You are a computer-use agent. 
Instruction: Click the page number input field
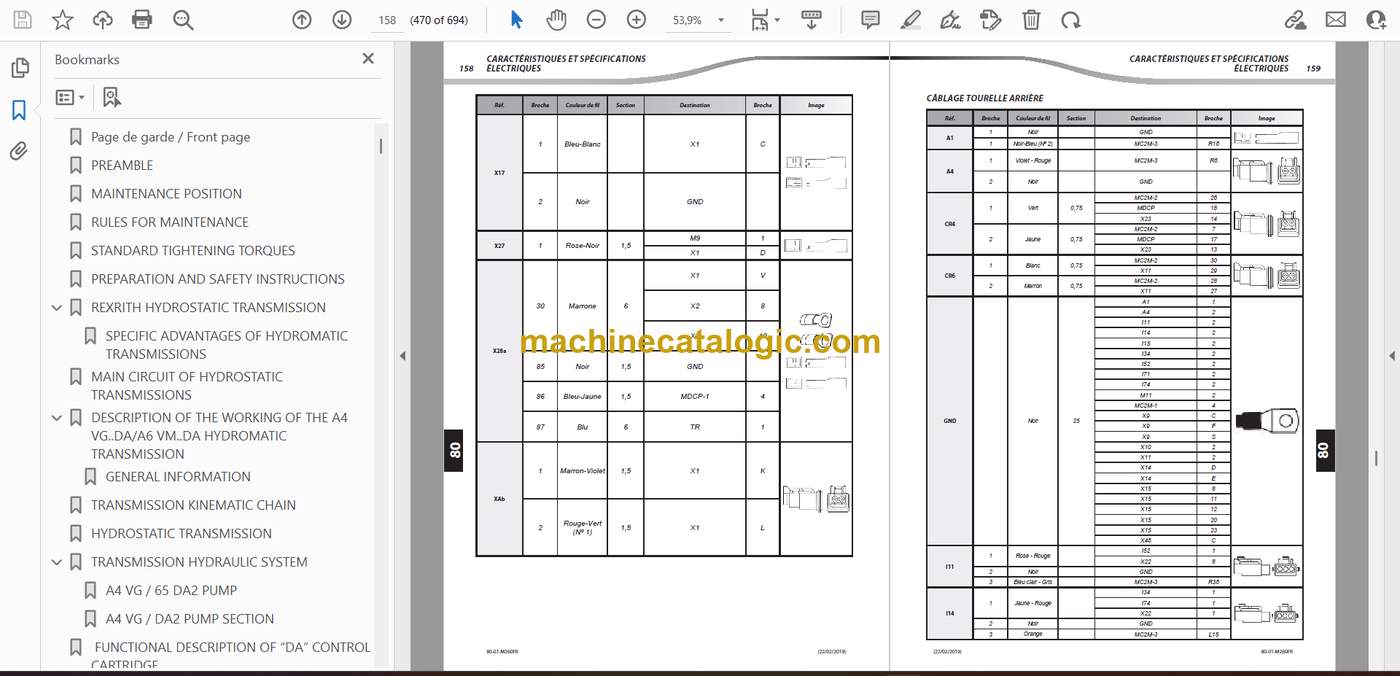[x=387, y=19]
